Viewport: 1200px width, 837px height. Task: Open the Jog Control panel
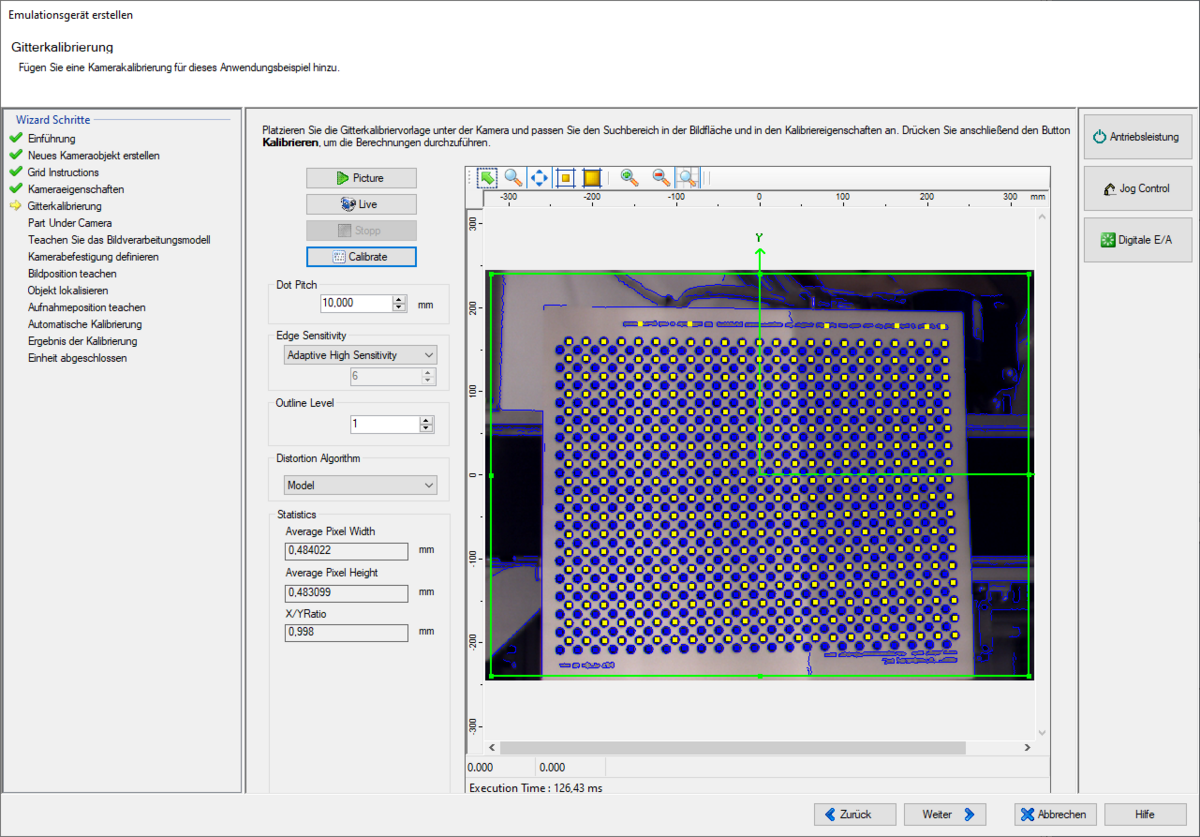(1136, 189)
